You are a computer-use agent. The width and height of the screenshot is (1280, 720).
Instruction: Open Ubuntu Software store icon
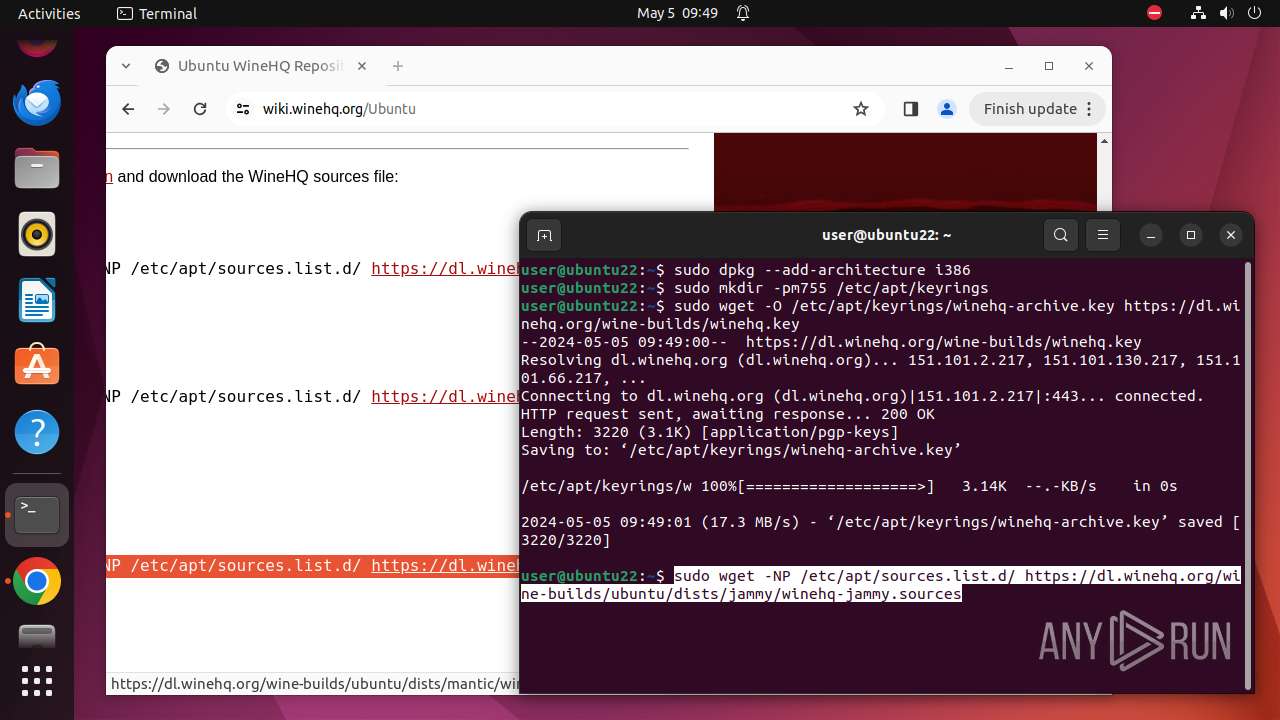37,367
